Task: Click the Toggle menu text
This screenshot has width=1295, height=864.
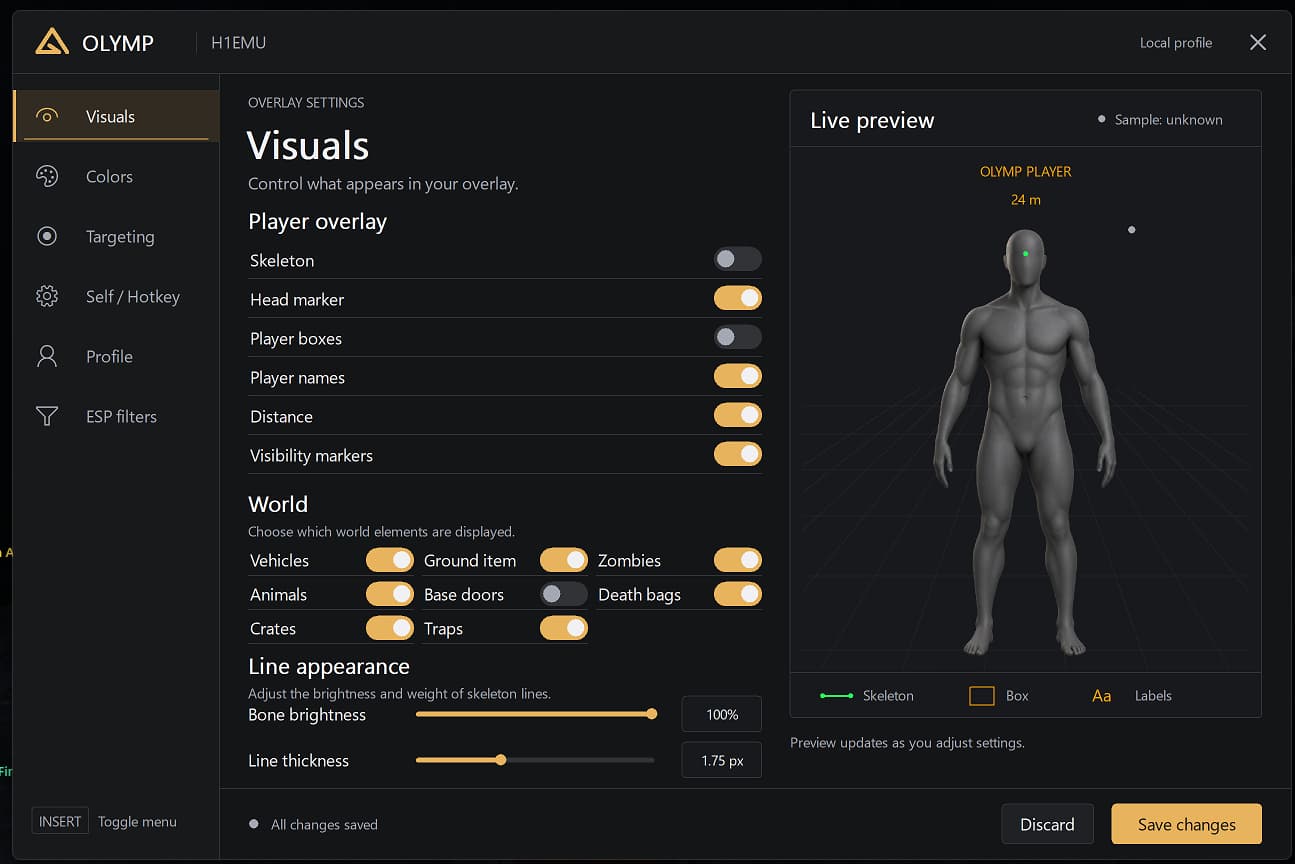Action: pyautogui.click(x=137, y=821)
